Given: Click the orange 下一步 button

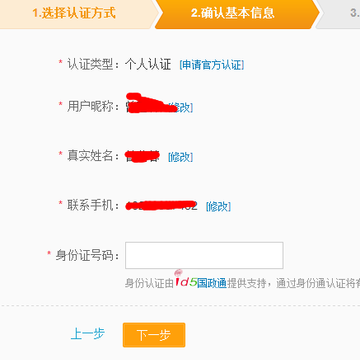Looking at the screenshot, I should pos(154,335).
